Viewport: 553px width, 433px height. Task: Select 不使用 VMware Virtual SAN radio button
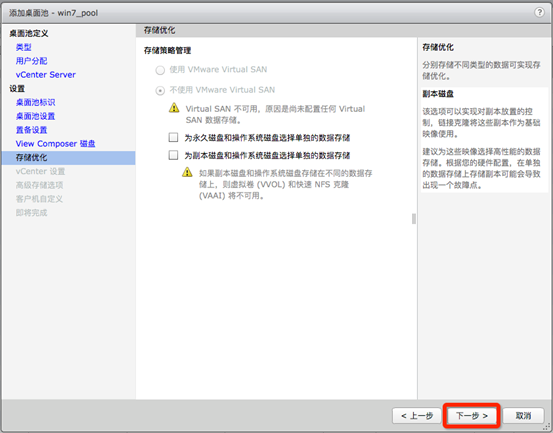[x=160, y=91]
